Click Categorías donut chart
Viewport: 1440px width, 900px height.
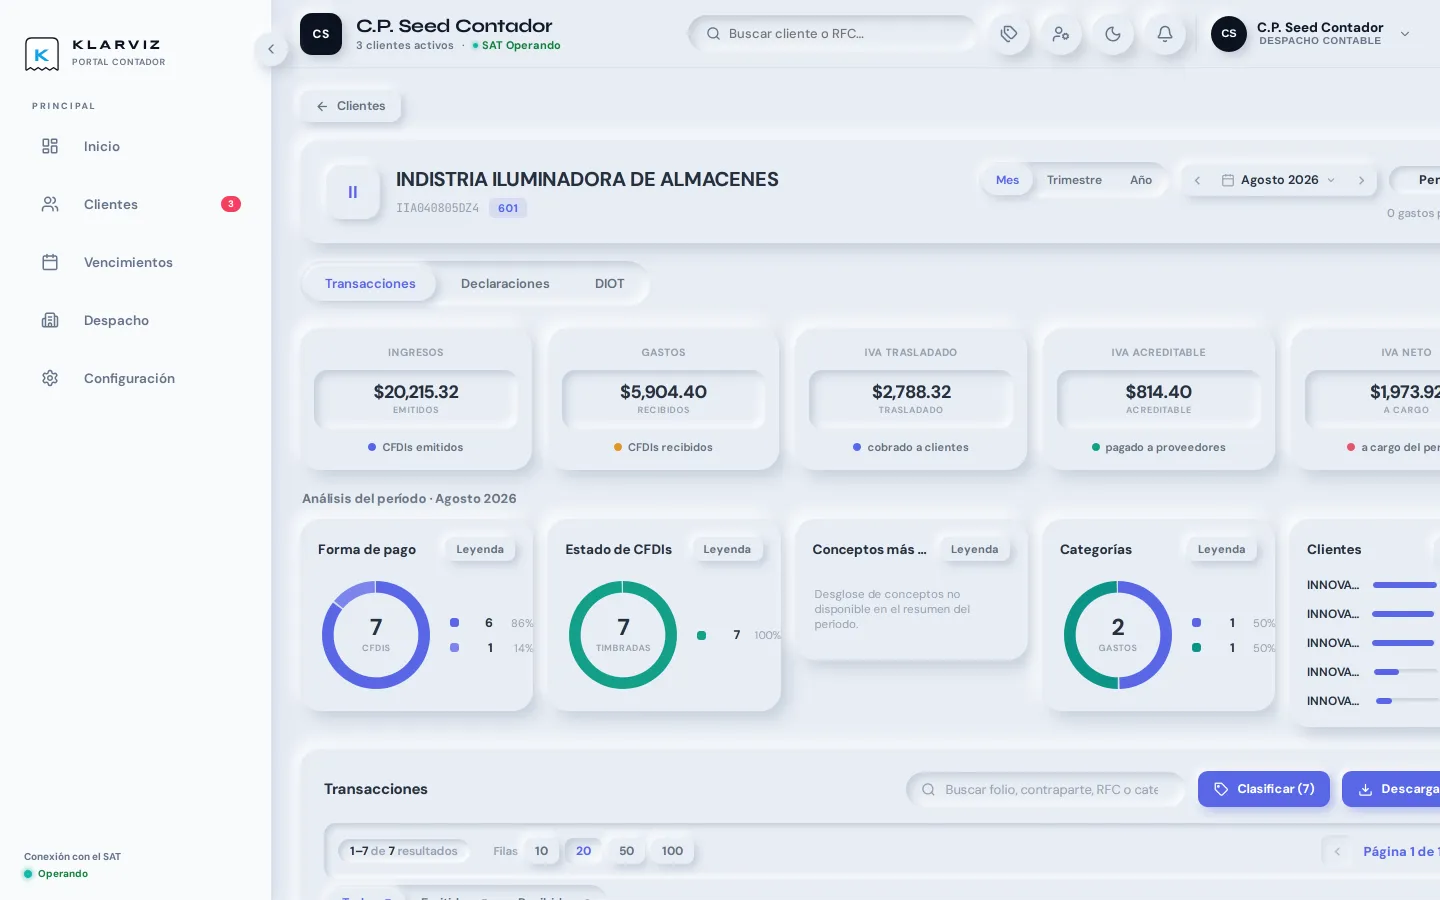(1118, 635)
